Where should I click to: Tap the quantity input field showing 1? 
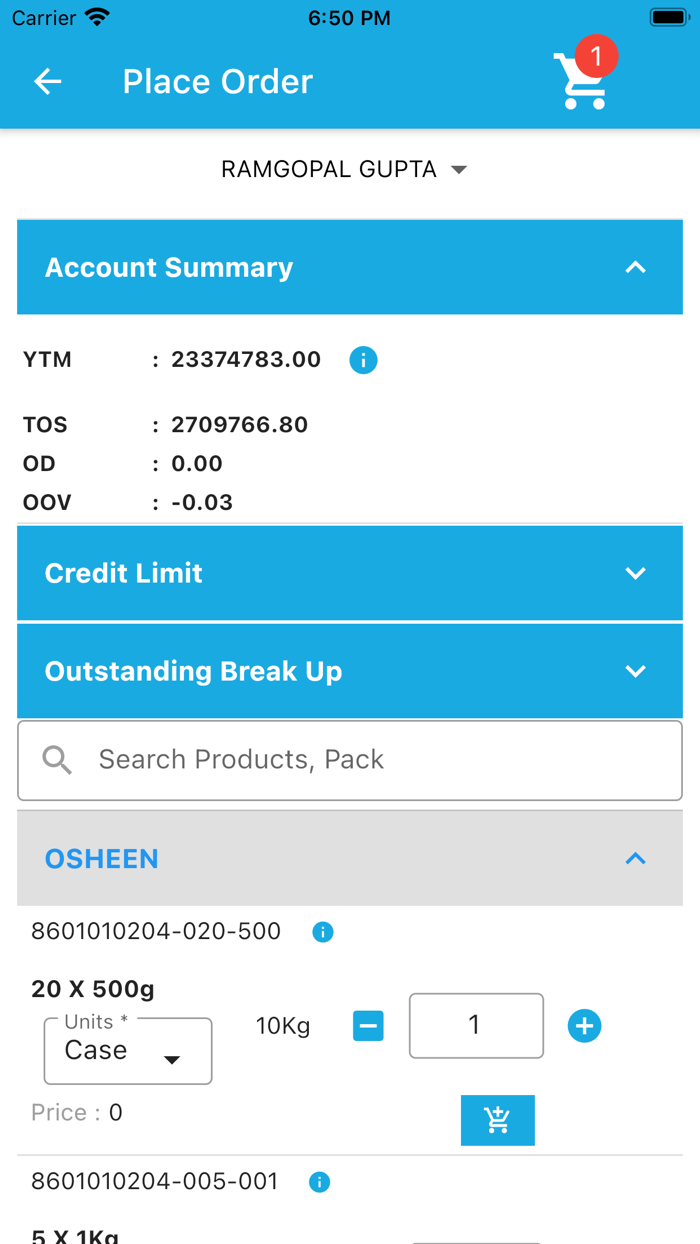(476, 1026)
